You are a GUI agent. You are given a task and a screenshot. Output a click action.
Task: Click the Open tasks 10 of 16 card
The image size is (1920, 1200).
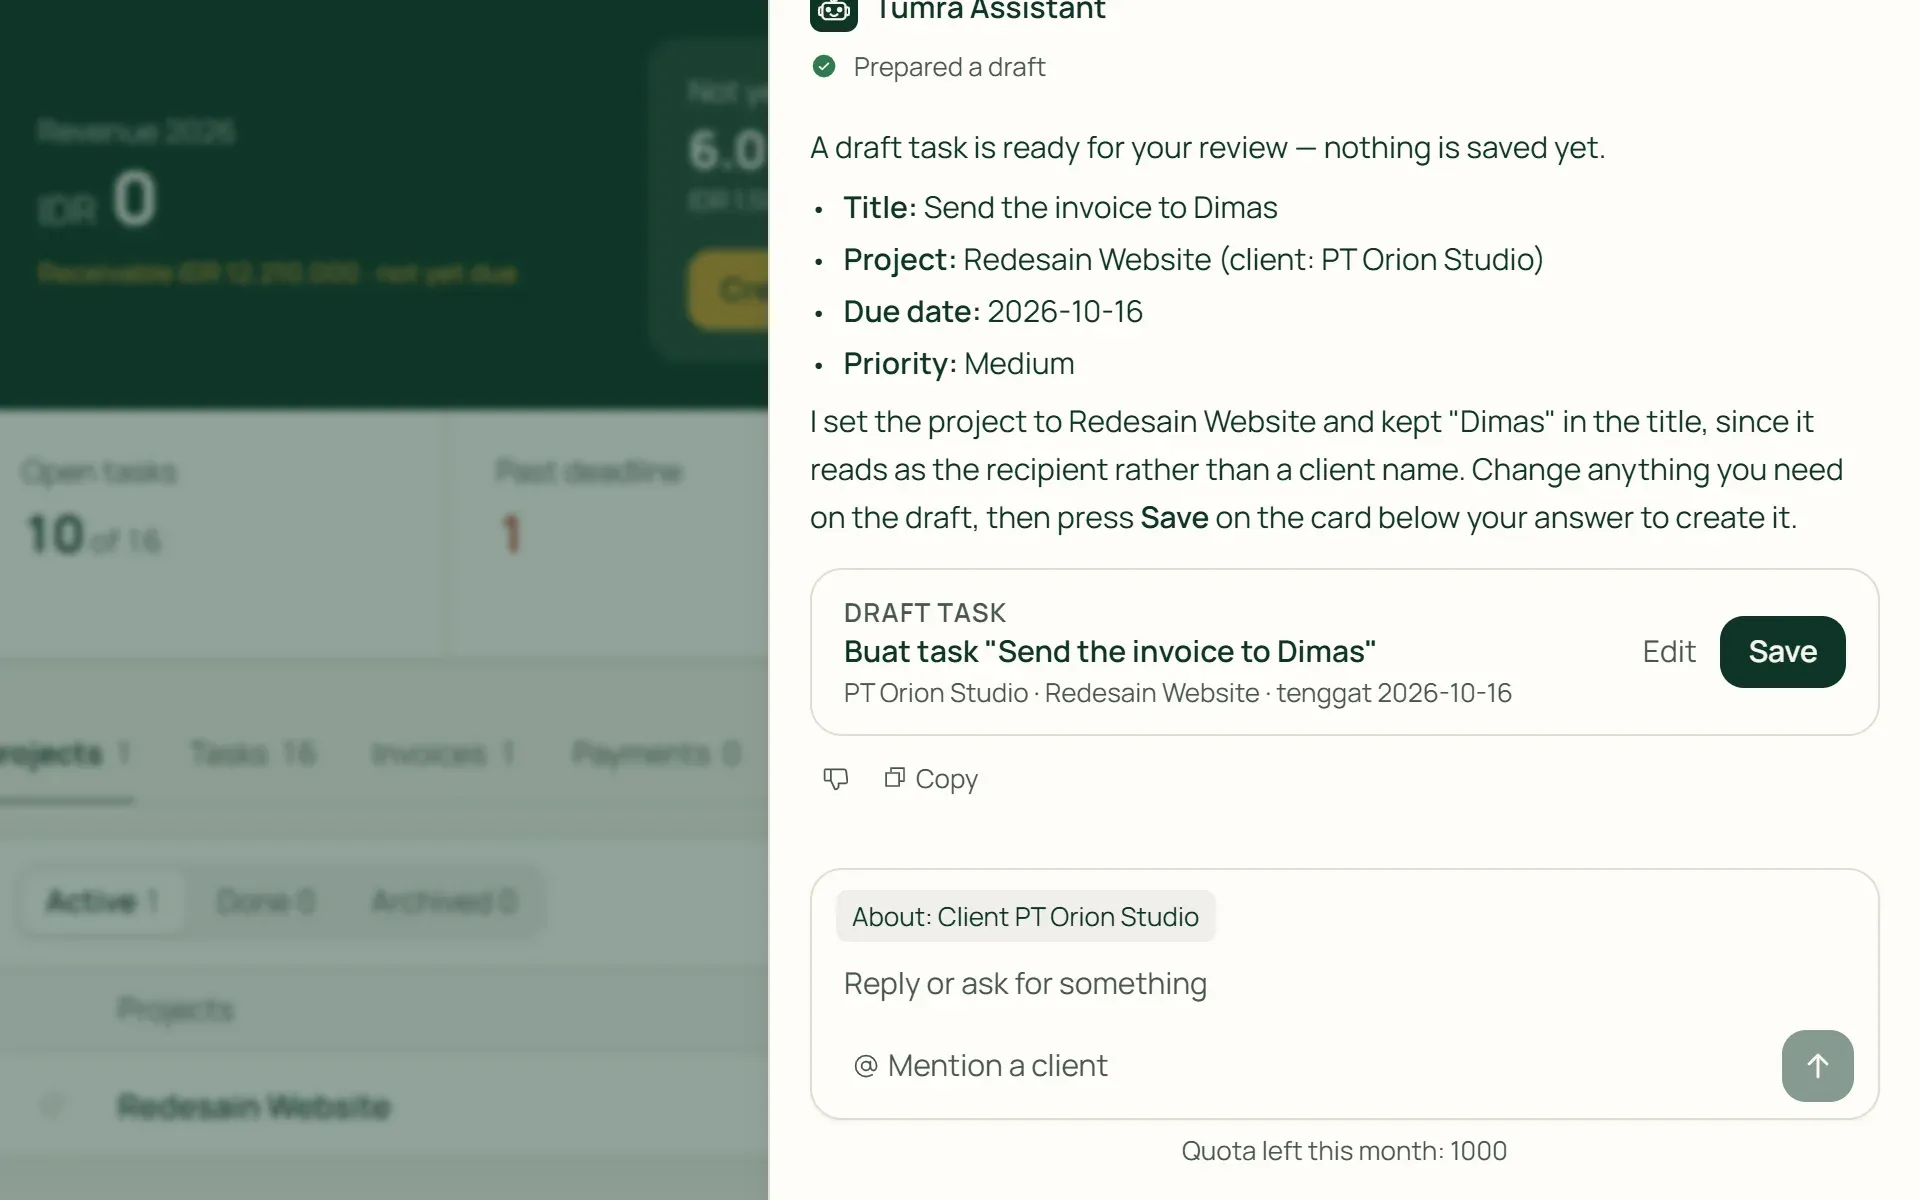222,532
